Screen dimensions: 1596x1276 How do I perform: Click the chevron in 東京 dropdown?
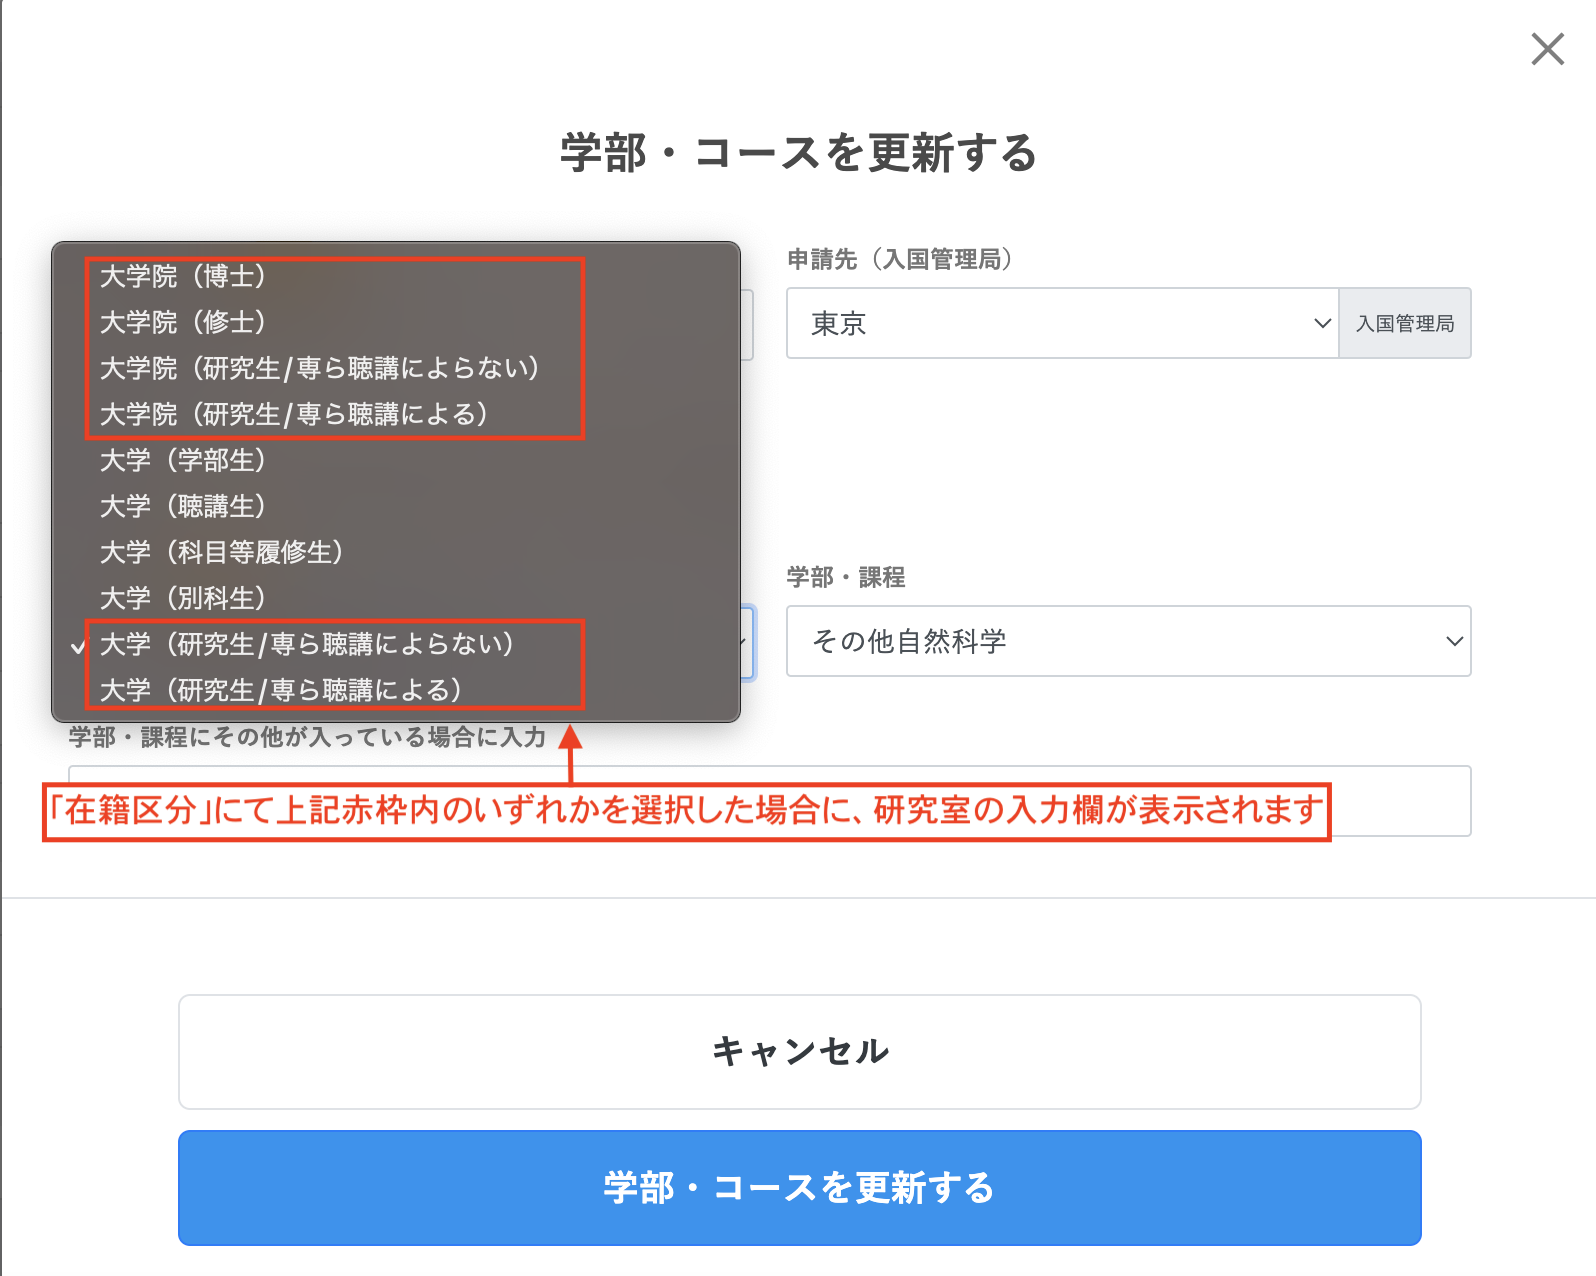point(1322,323)
